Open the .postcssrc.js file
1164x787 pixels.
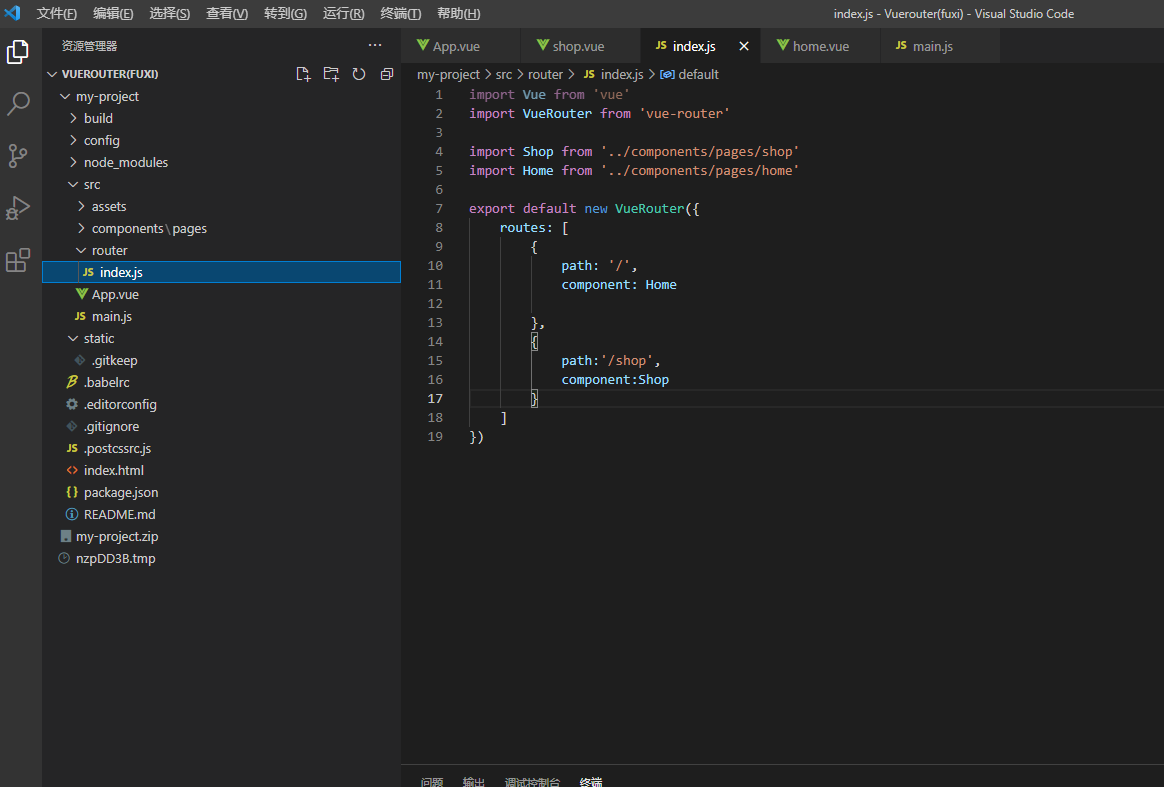coord(221,448)
